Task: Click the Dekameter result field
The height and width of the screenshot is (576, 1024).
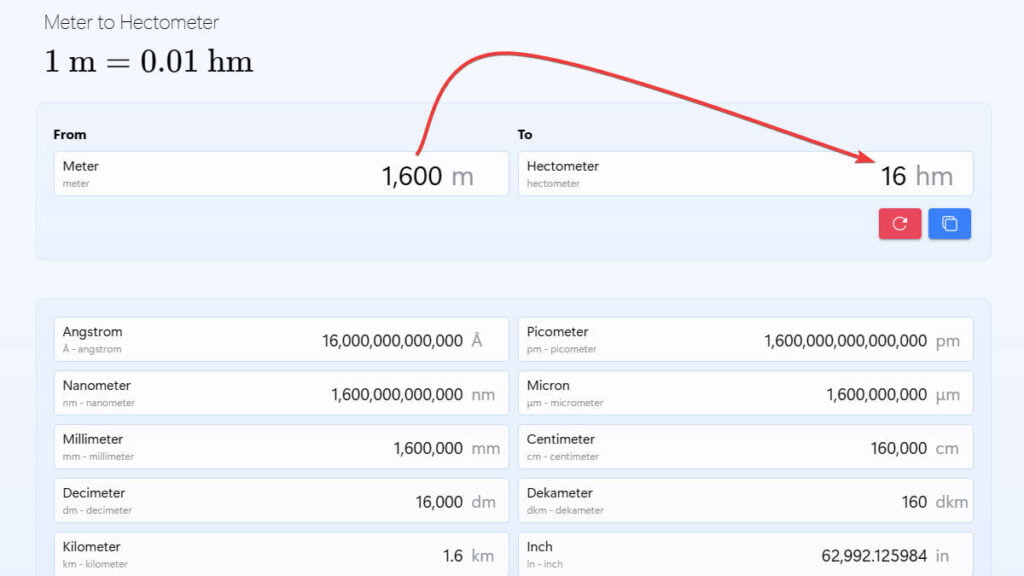Action: point(744,500)
